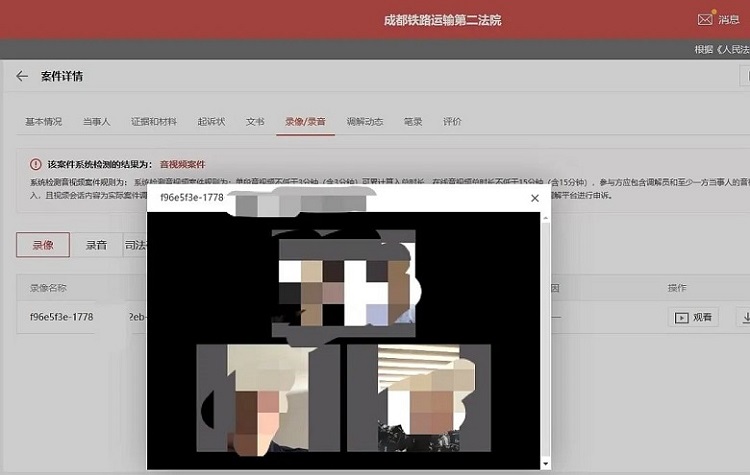The image size is (750, 475).
Task: Click the red warning icon in the notice
Action: pyautogui.click(x=36, y=164)
